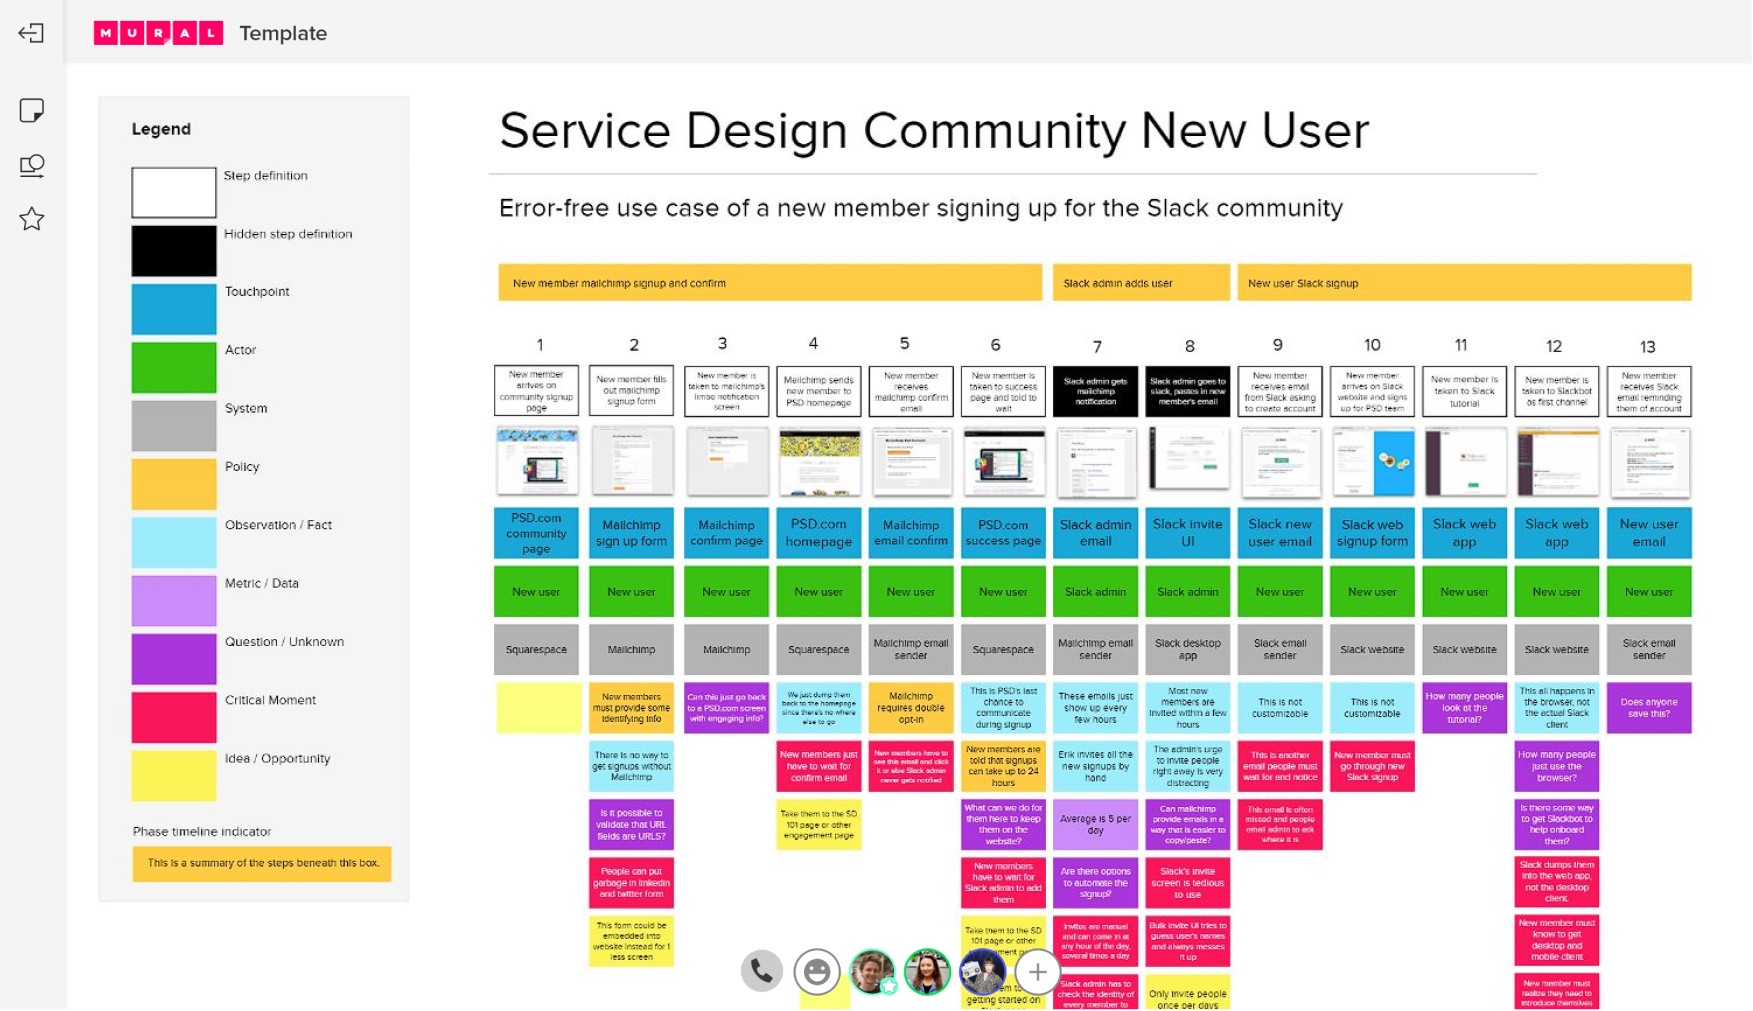Click the step 12 Slack app thumbnail
The height and width of the screenshot is (1011, 1753).
click(x=1557, y=461)
